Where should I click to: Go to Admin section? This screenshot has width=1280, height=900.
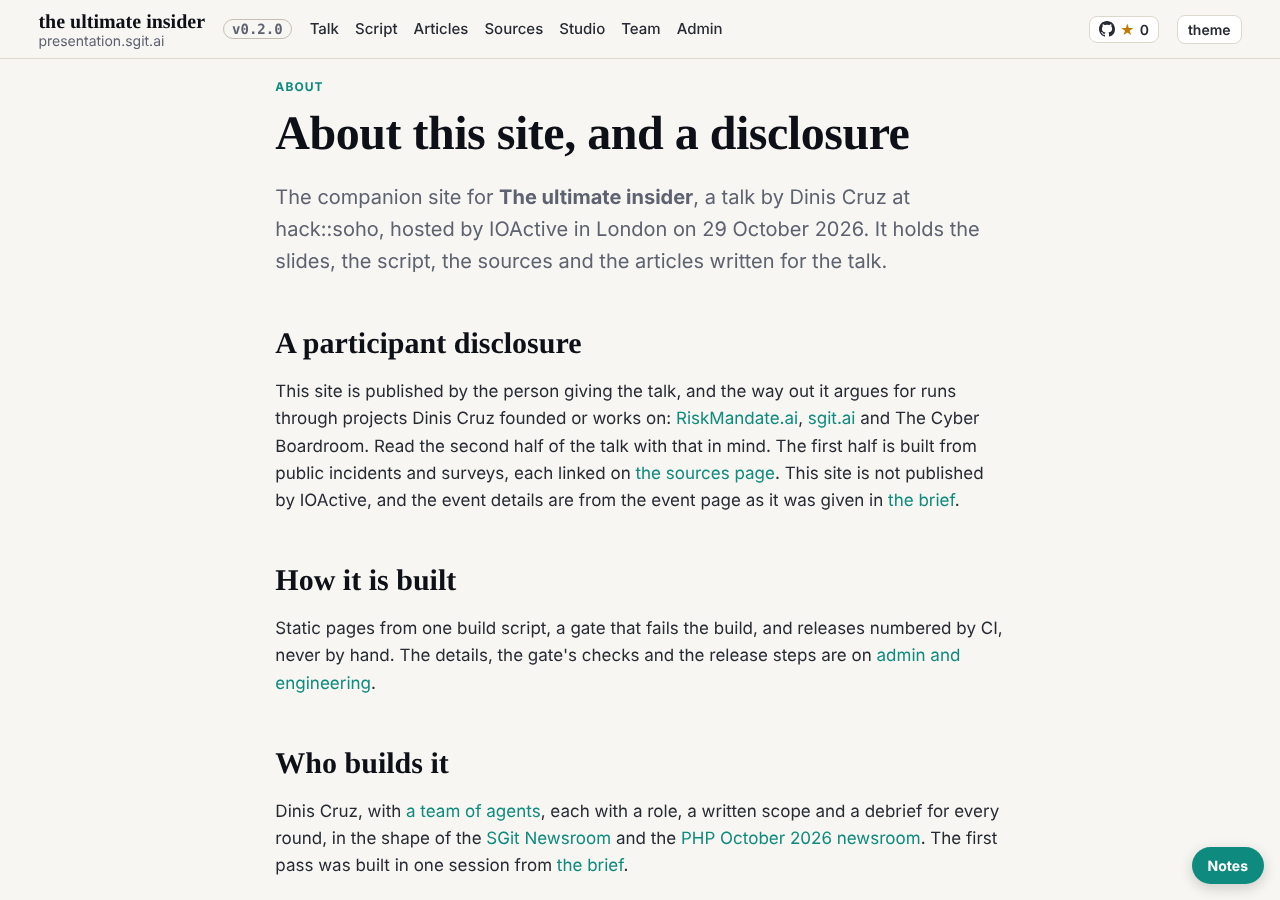[699, 29]
